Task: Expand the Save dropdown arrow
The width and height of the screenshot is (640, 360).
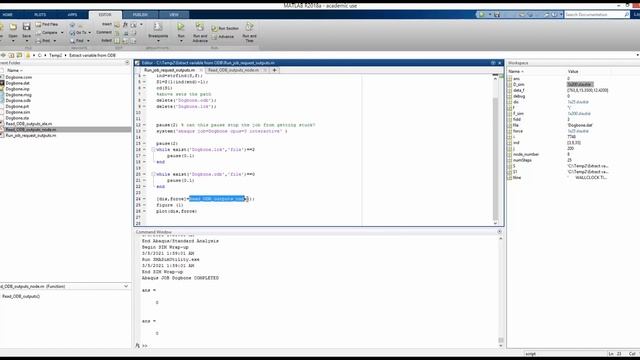Action: tap(27, 41)
